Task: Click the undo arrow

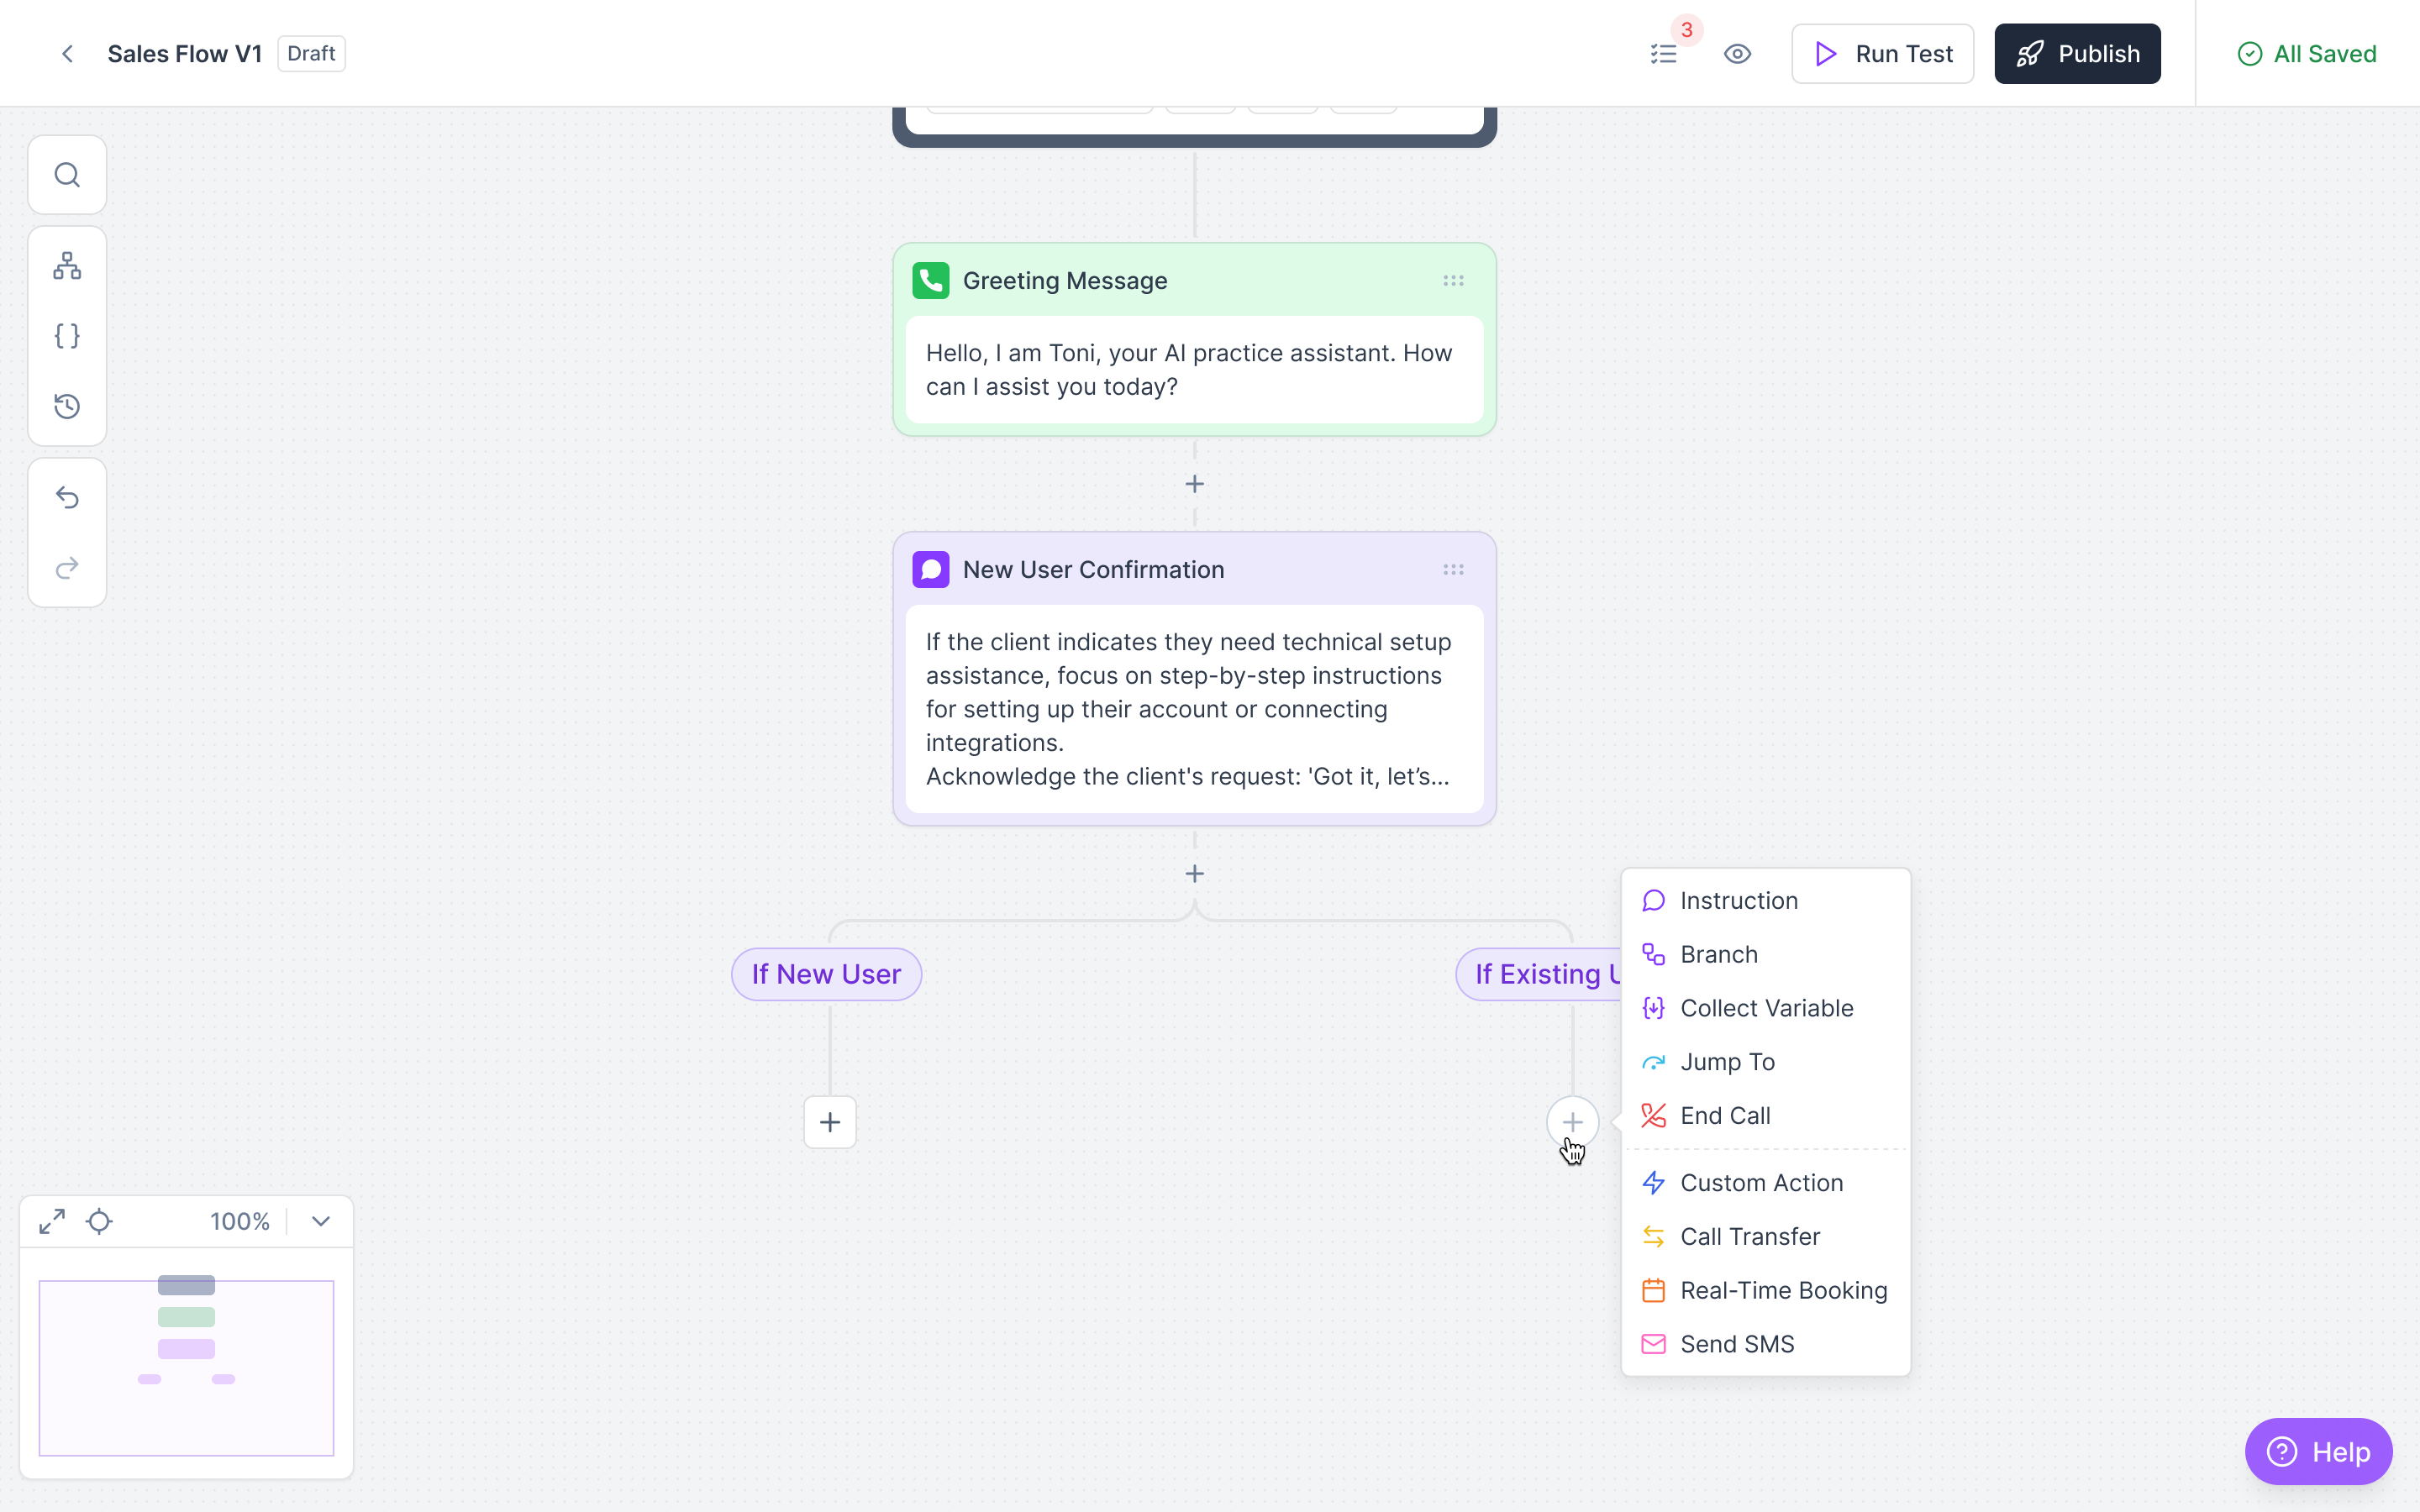Action: [x=67, y=497]
